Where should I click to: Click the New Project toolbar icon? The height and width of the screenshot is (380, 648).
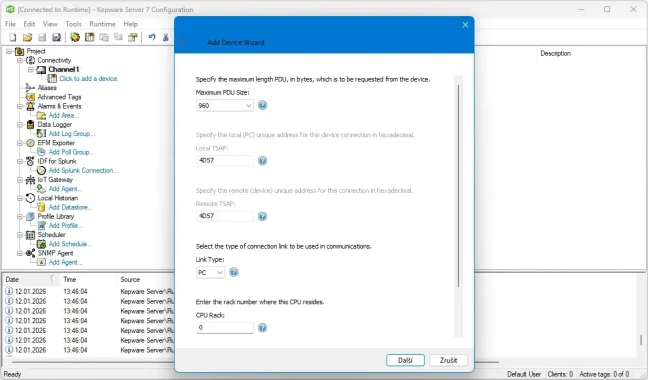pos(13,38)
